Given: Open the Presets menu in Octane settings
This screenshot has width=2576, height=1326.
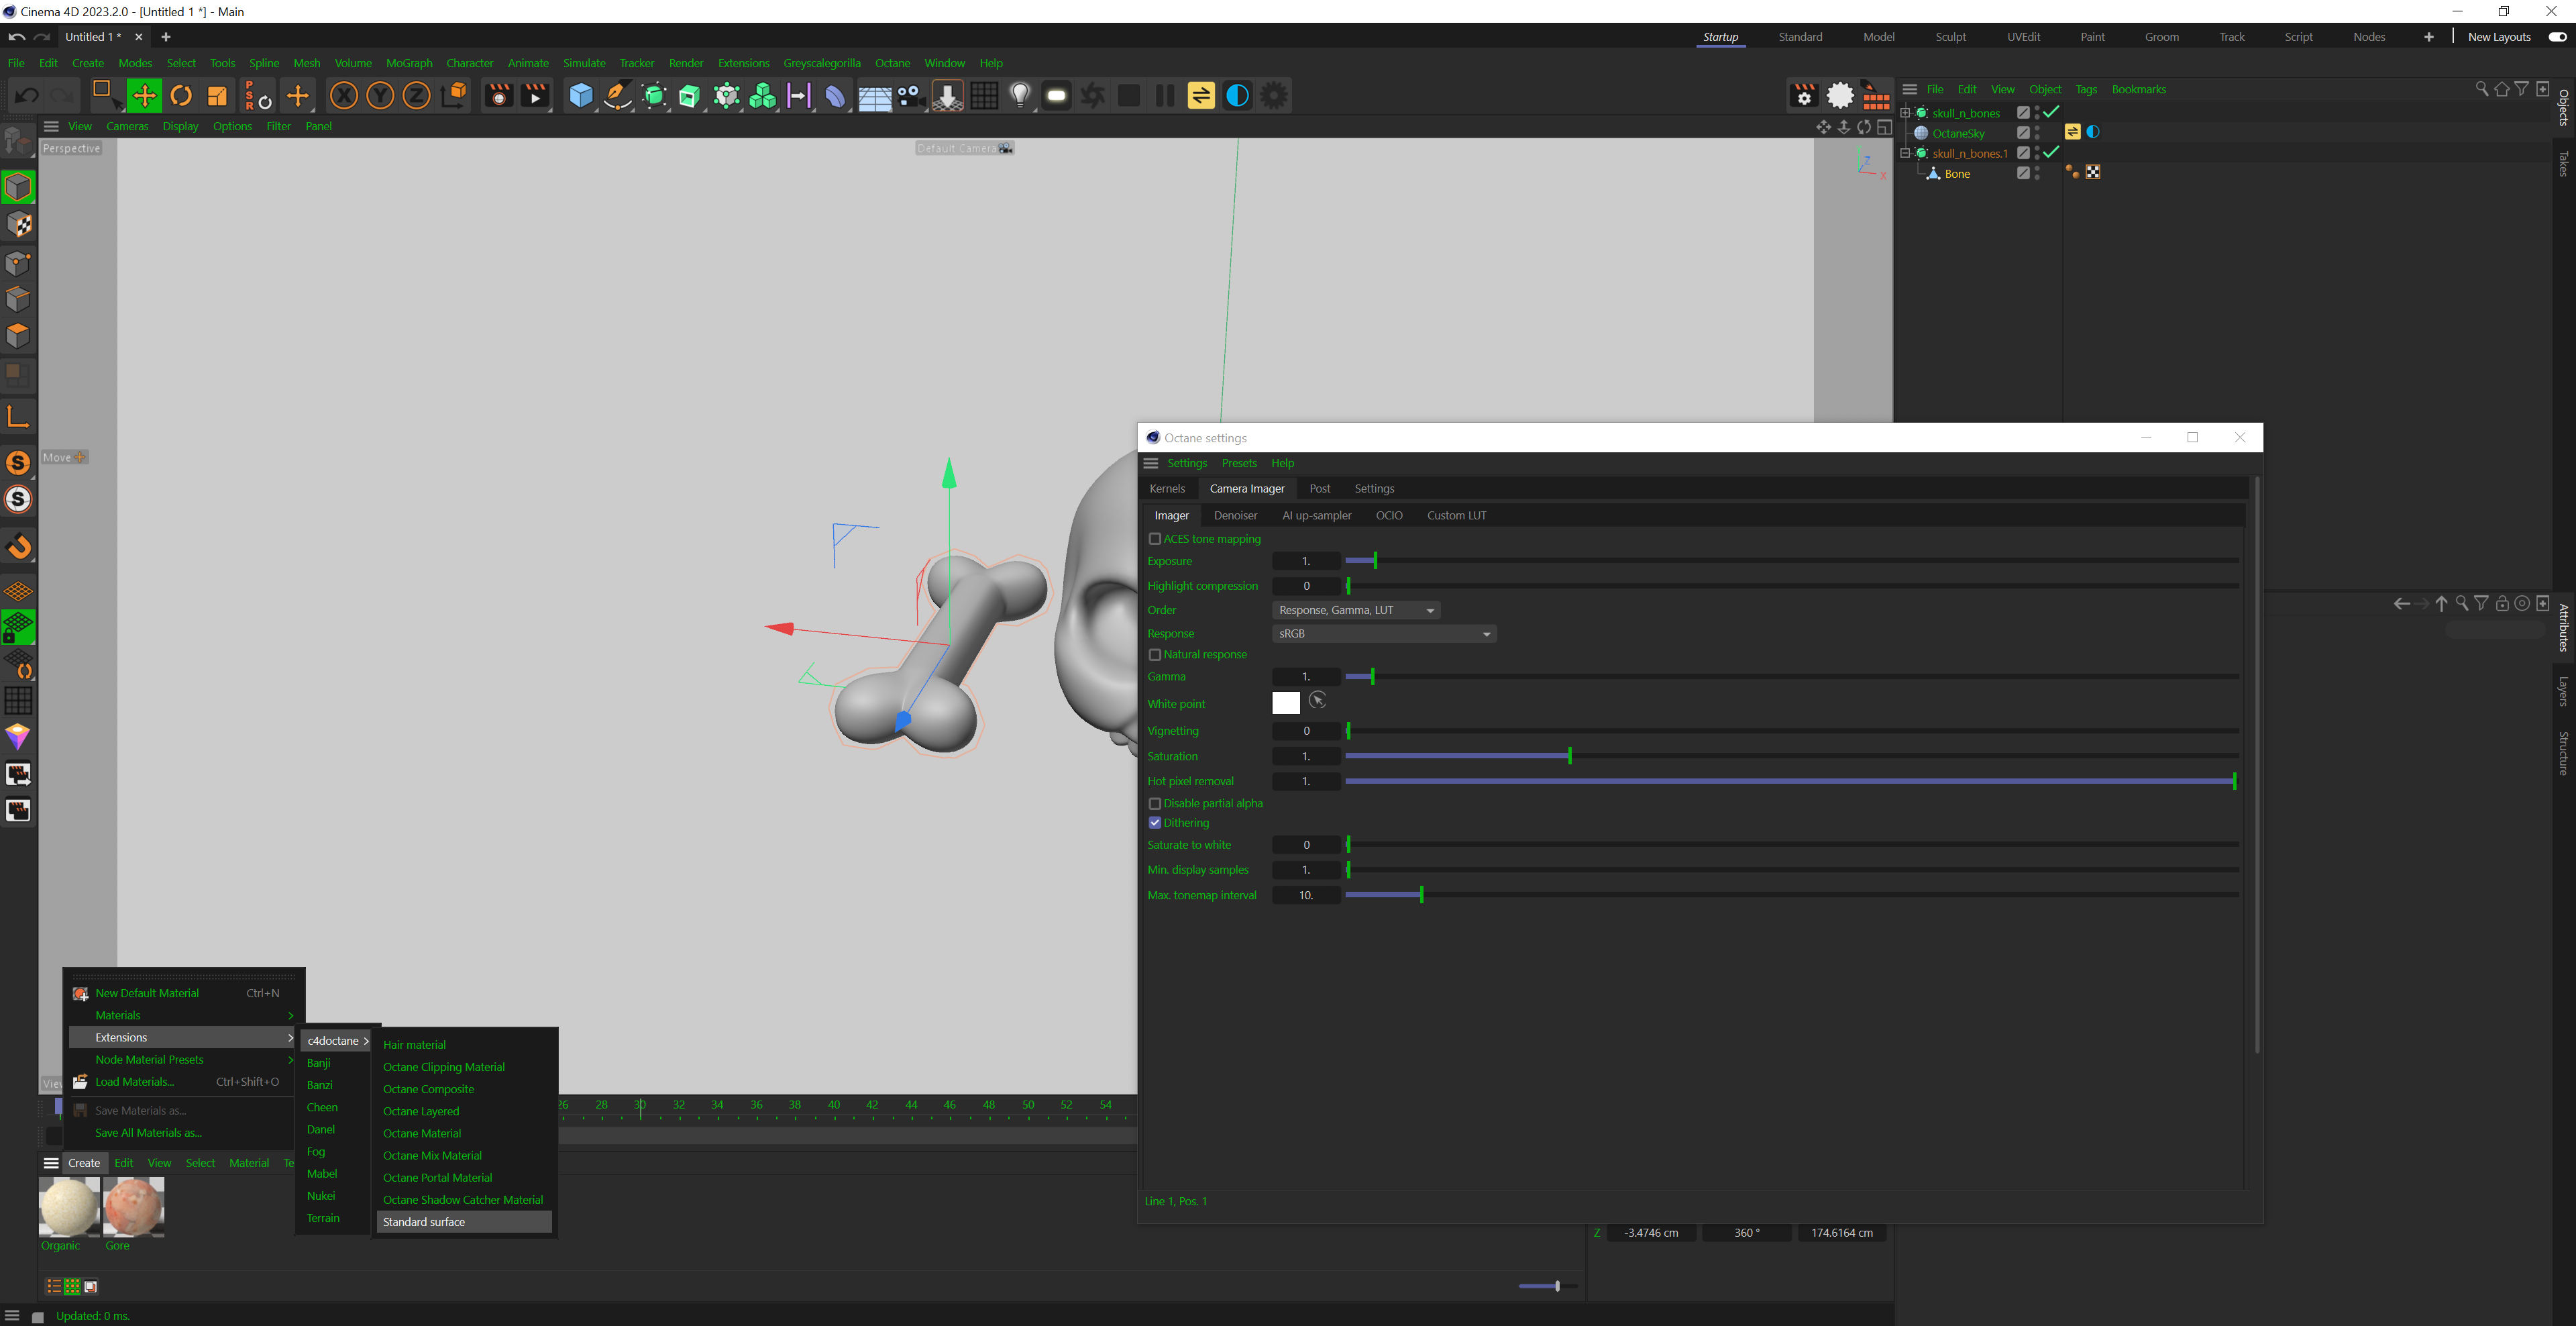Looking at the screenshot, I should 1238,463.
